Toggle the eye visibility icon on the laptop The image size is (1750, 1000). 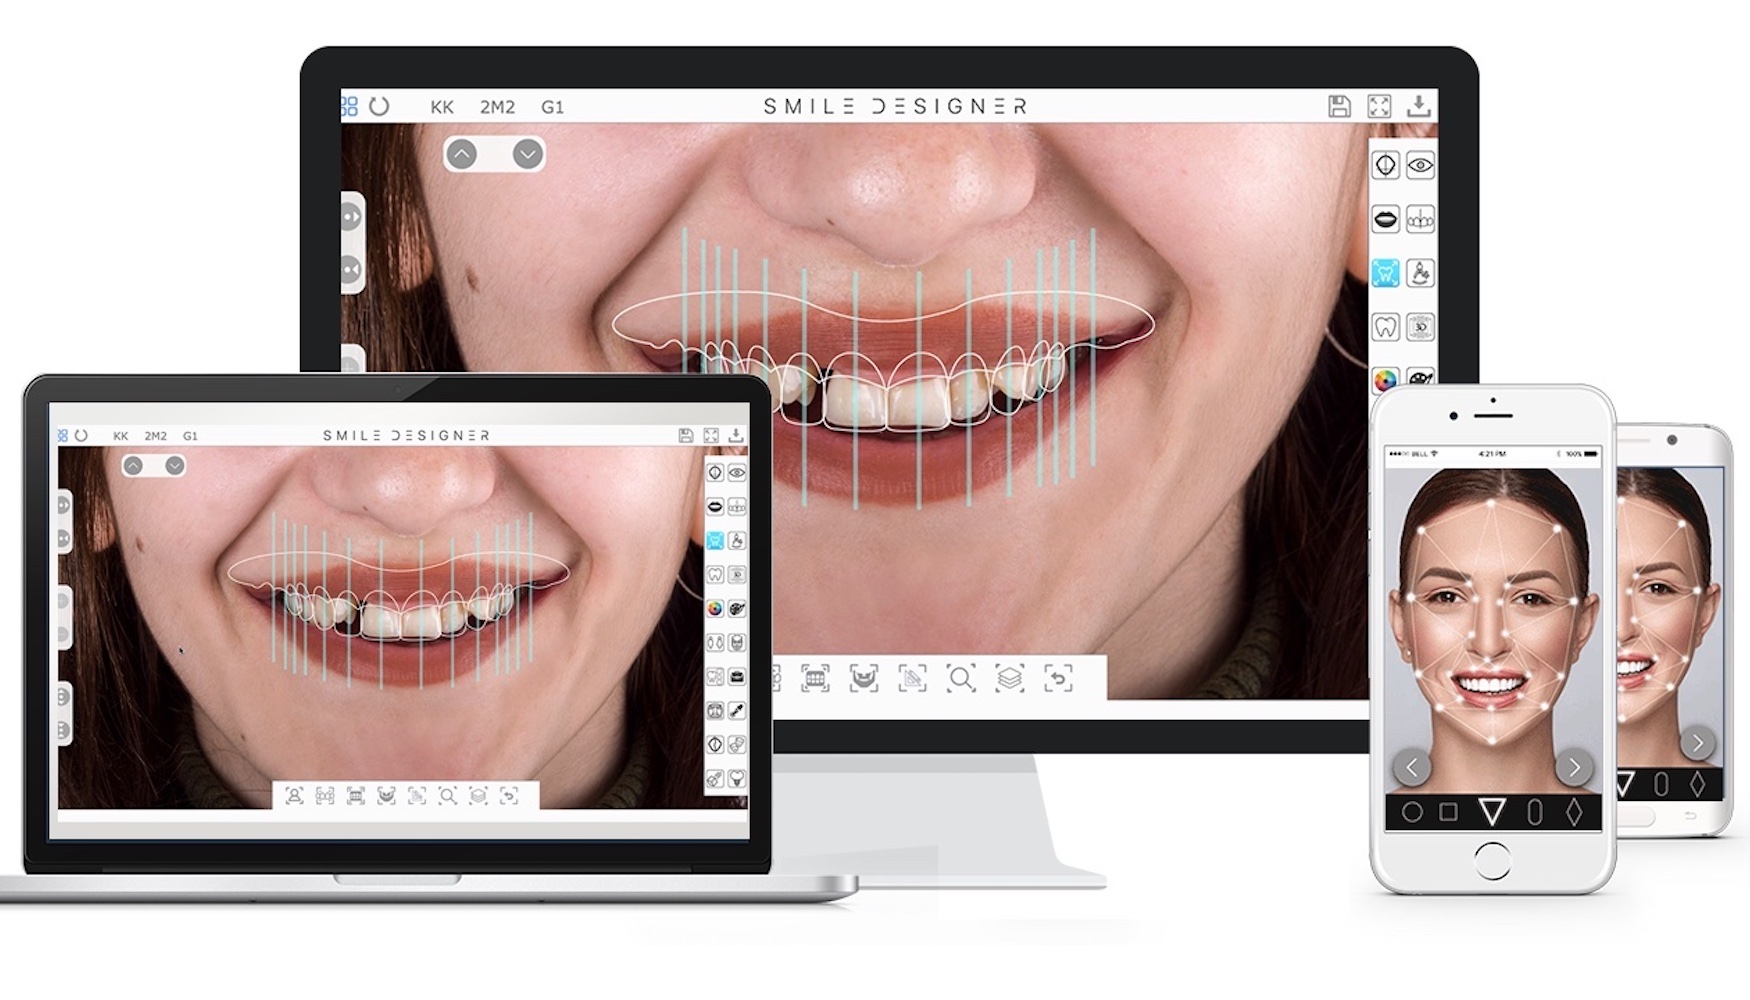[x=737, y=473]
